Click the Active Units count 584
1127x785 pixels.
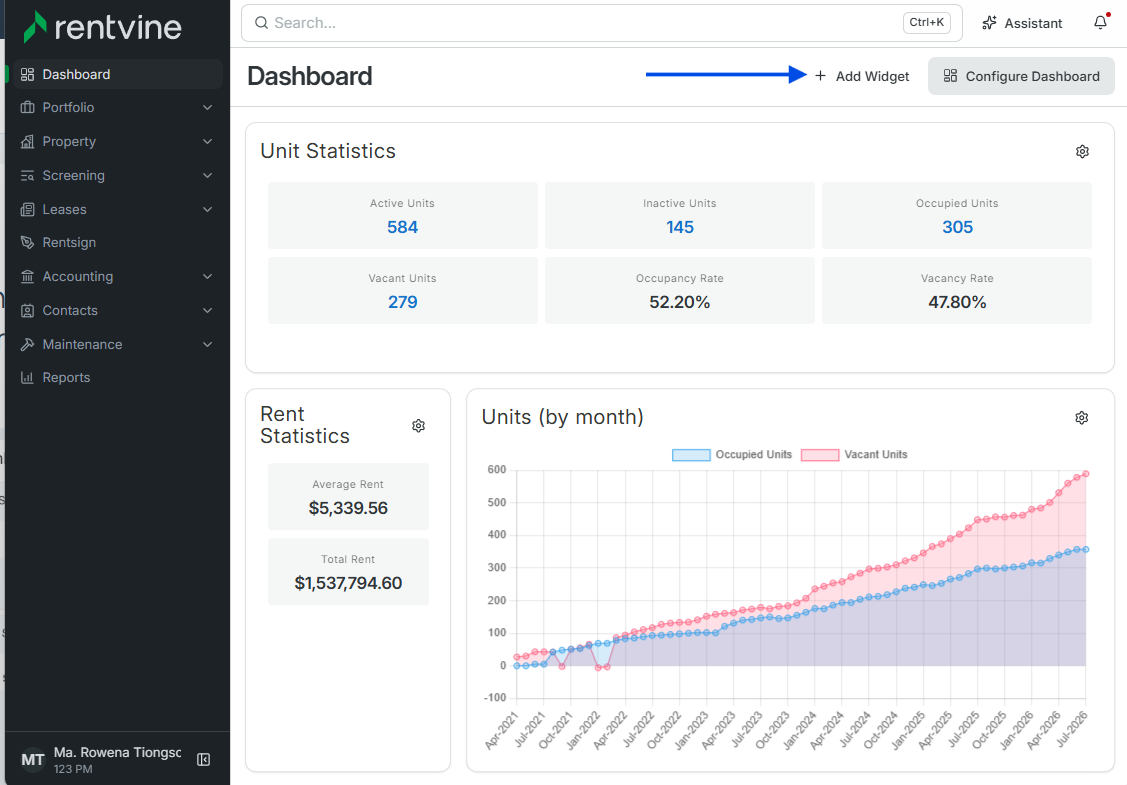[402, 227]
